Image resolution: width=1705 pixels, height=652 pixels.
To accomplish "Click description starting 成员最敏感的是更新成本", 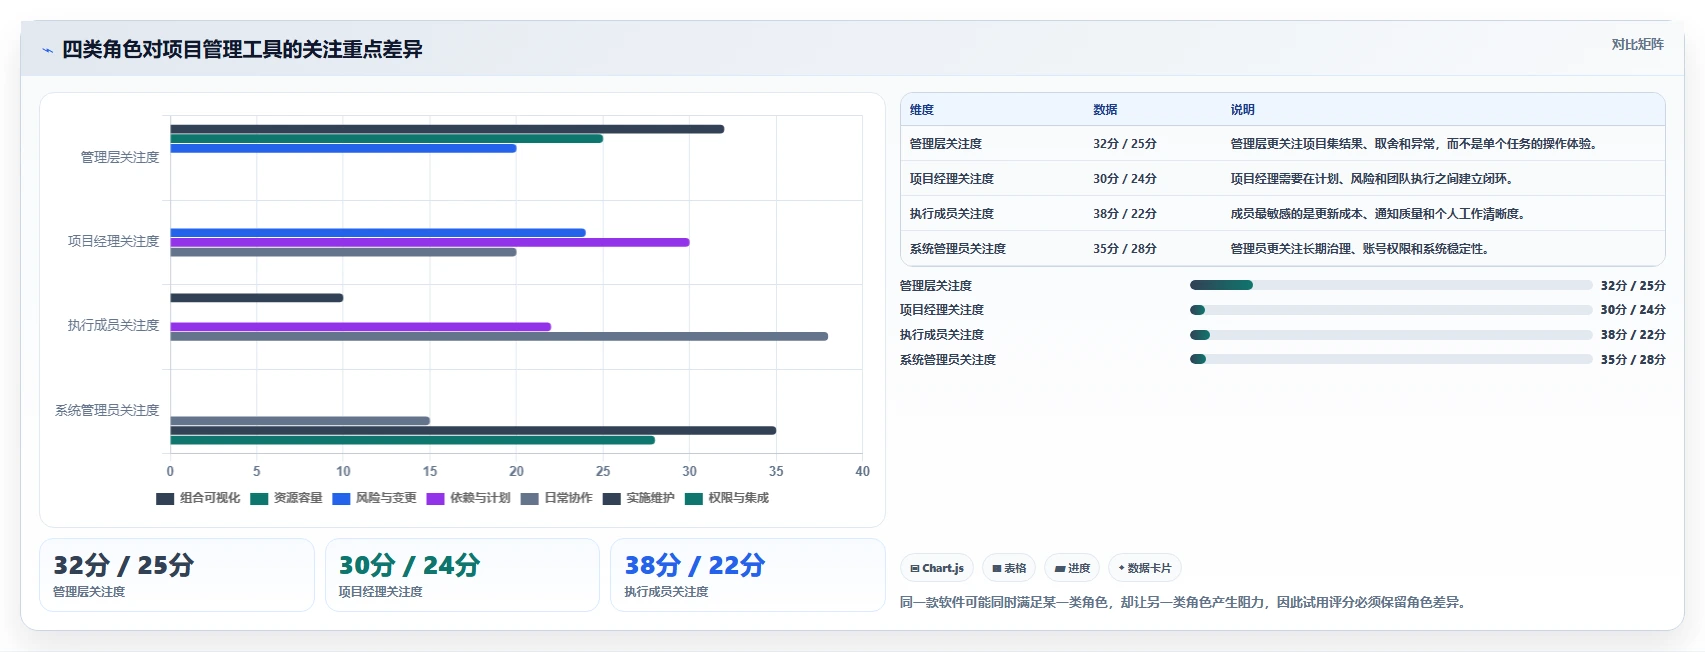I will point(1379,214).
